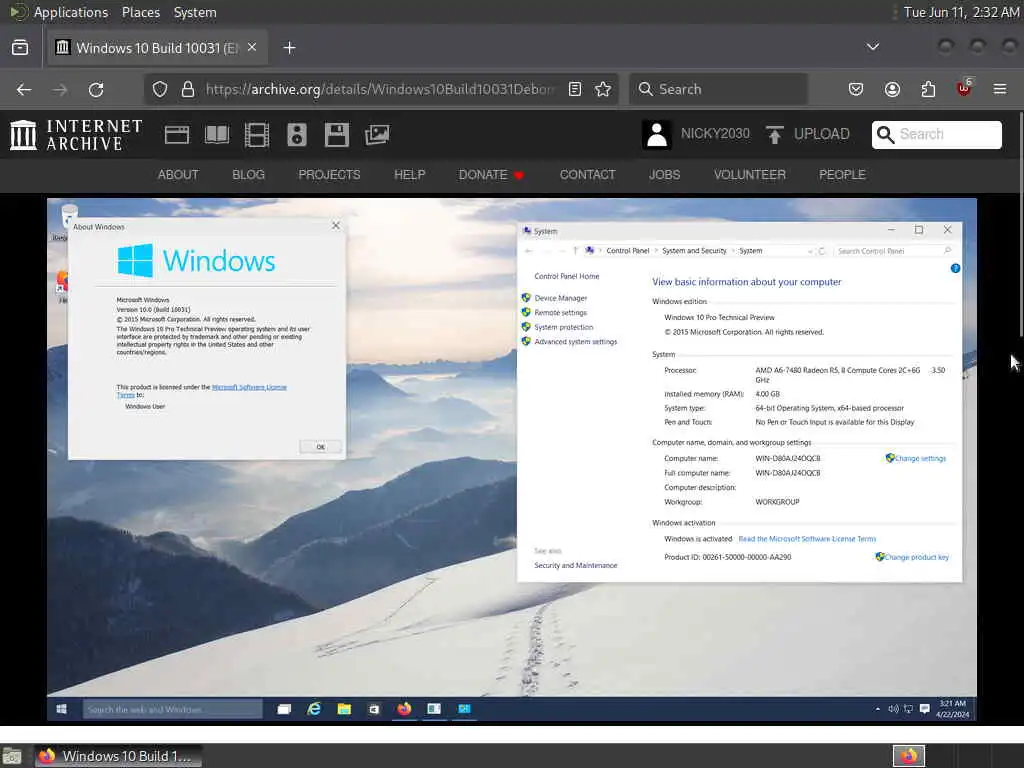Close the Windows 10 Build 10031 tab
This screenshot has height=768, width=1024.
pos(252,48)
